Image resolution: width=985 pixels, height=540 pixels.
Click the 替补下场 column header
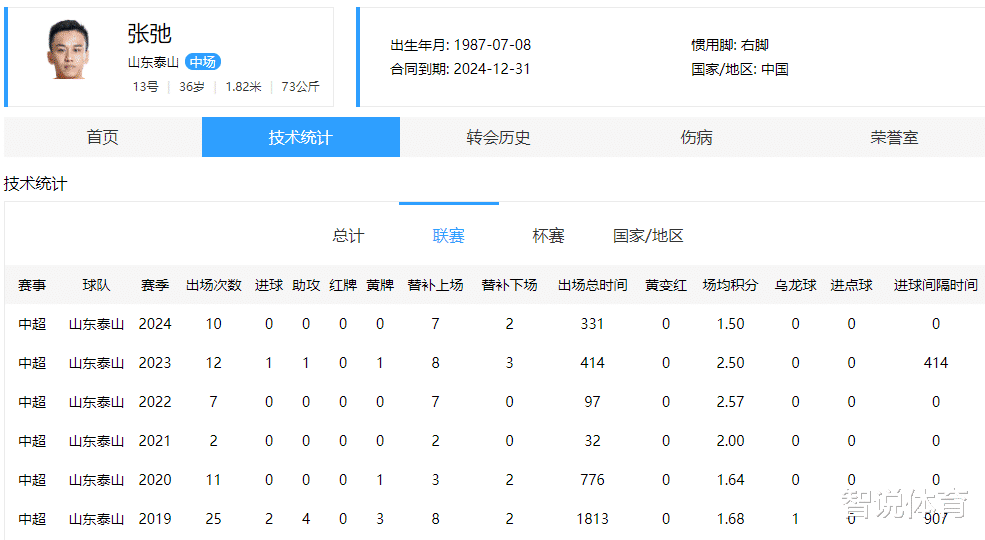click(509, 285)
